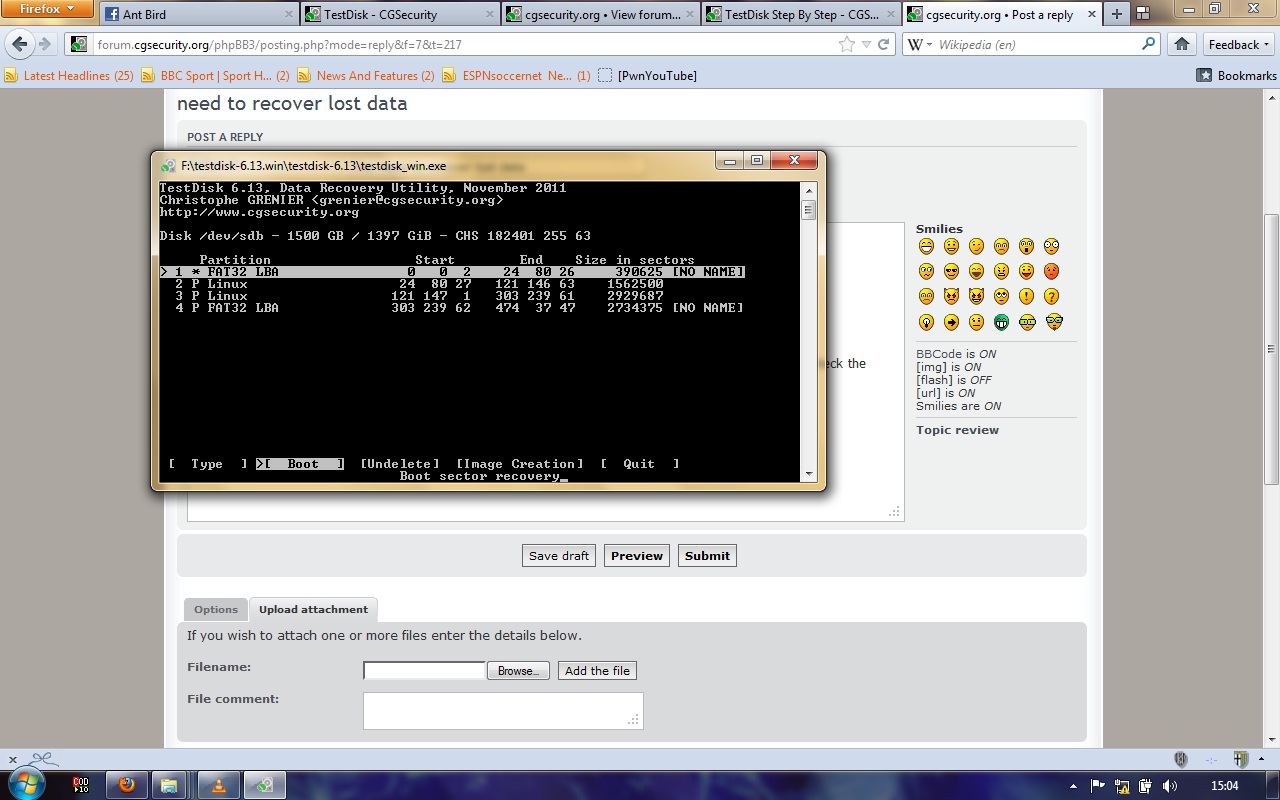Insert the bearded geek smiley with glasses
The image size is (1280, 800).
point(1053,322)
